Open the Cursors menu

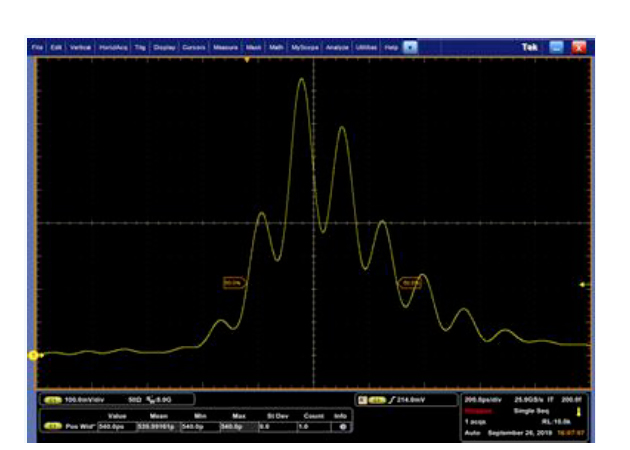click(x=194, y=47)
